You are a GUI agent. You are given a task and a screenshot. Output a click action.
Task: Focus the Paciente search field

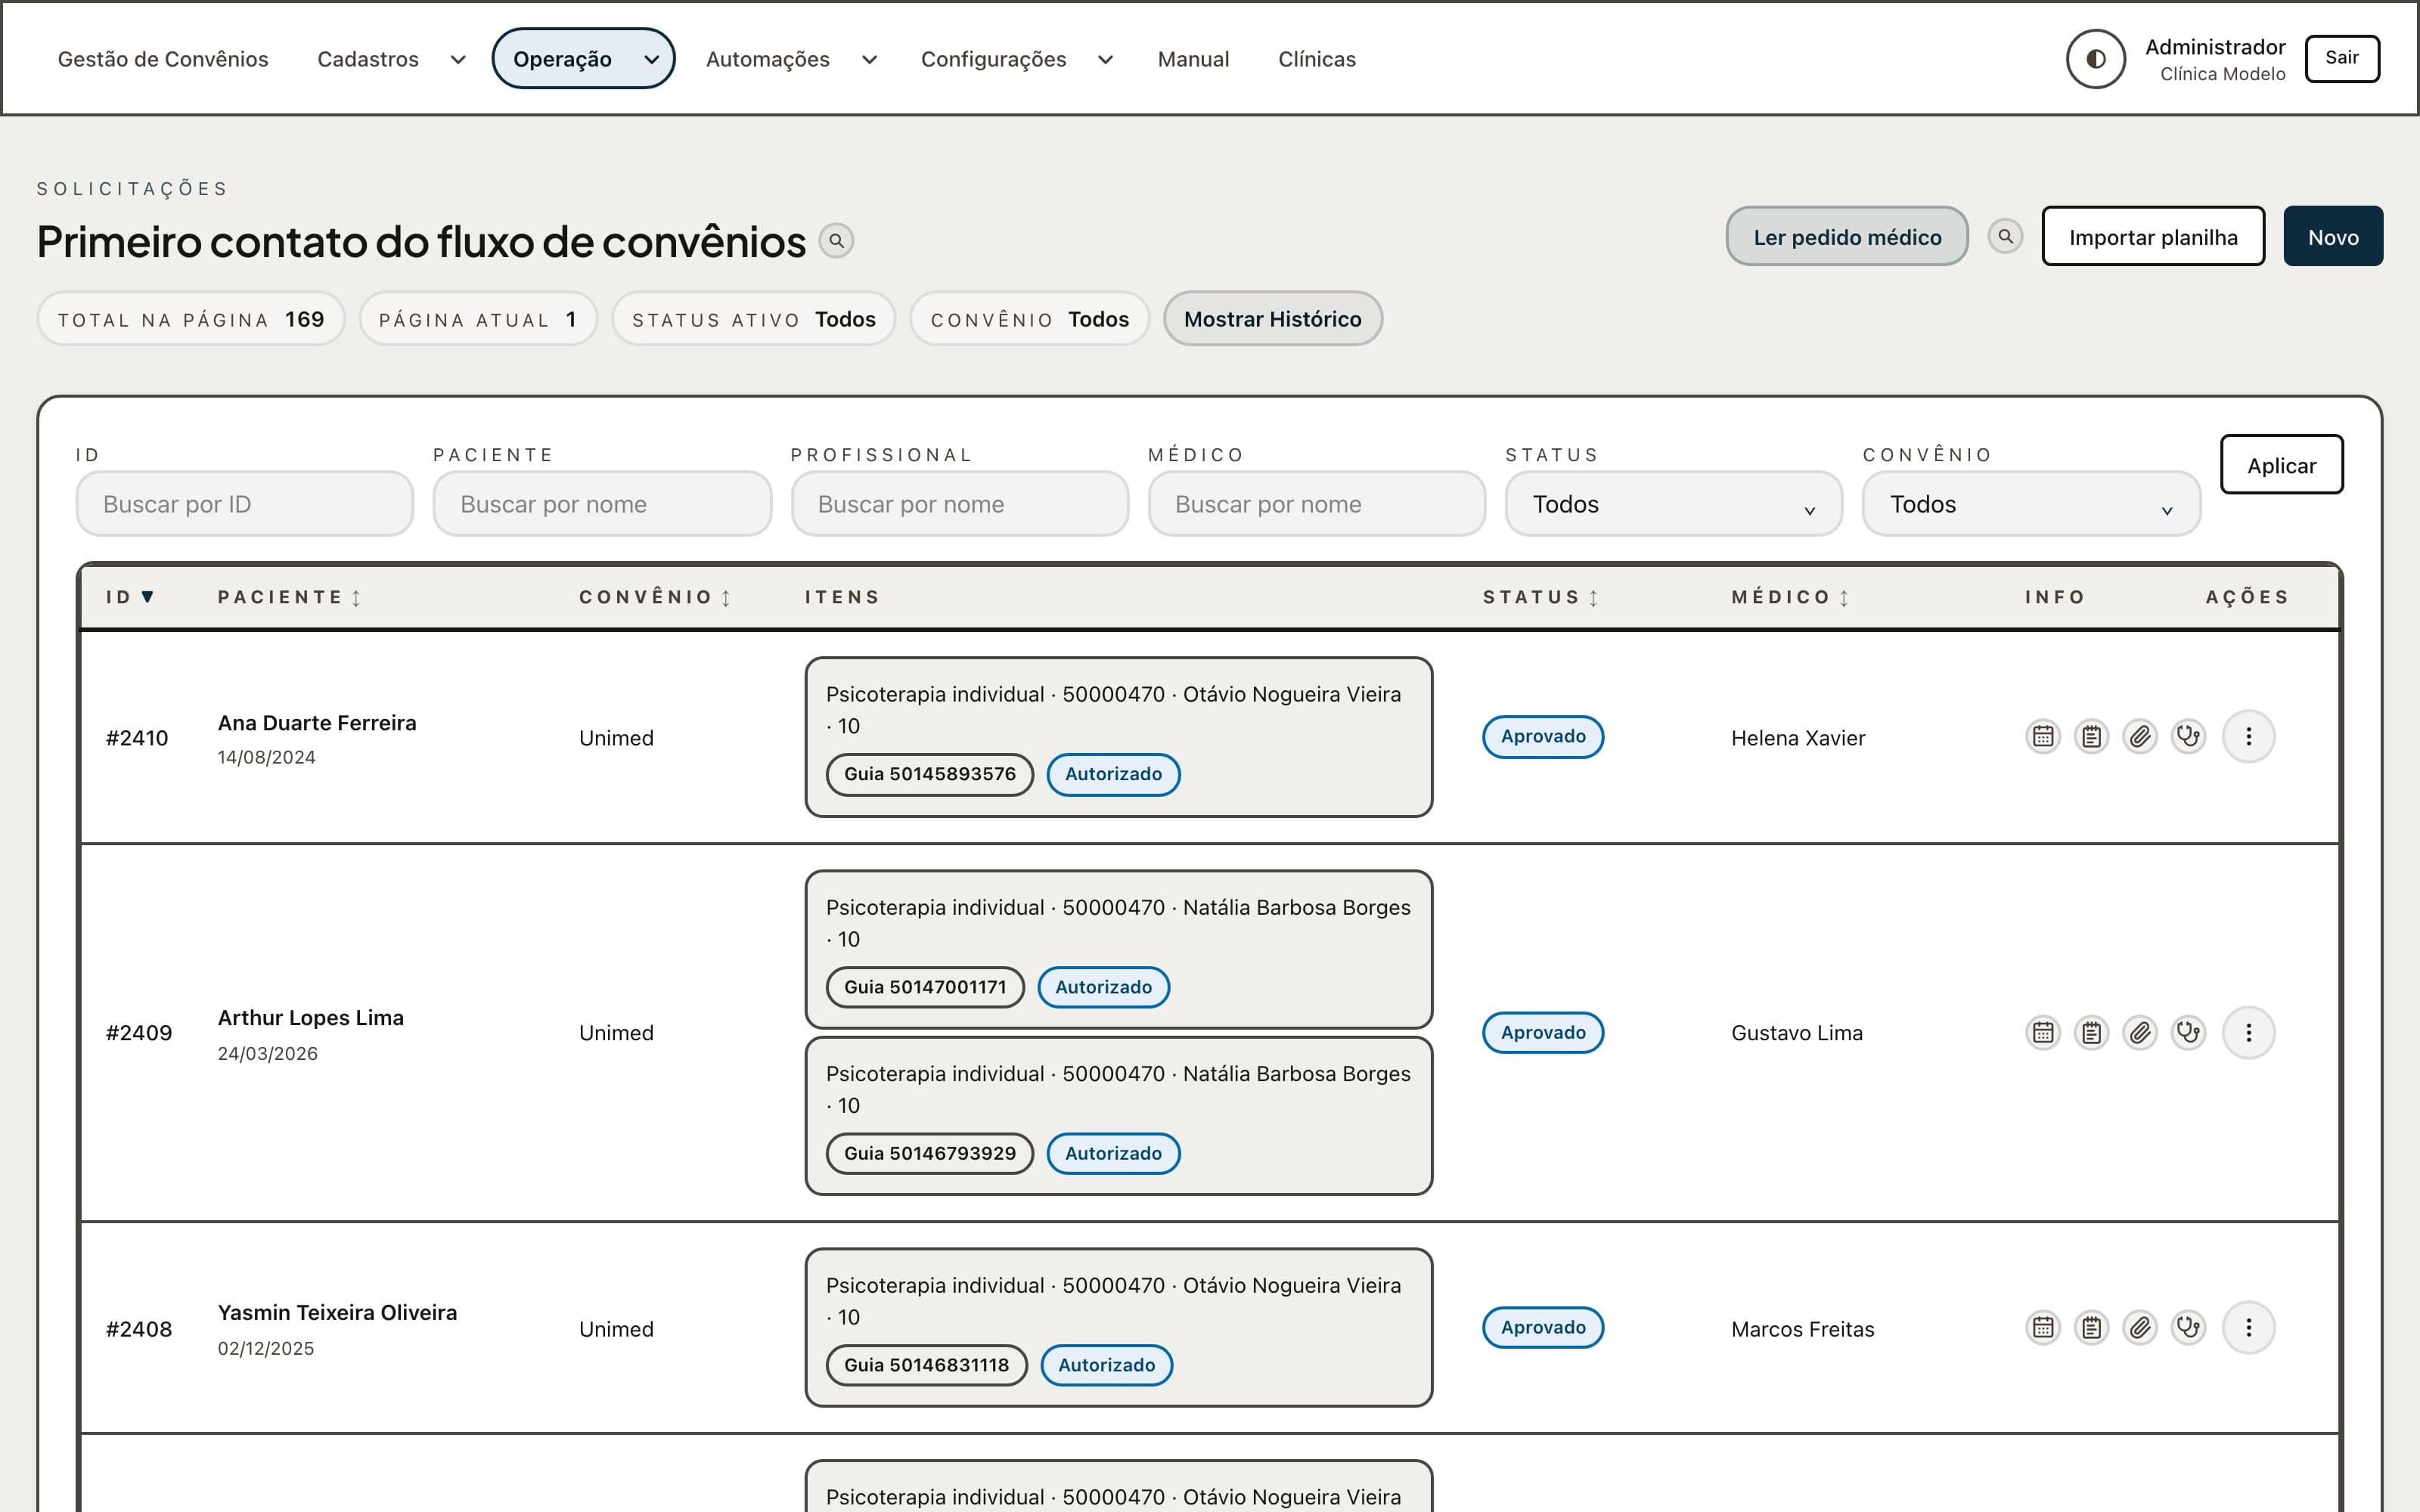602,504
